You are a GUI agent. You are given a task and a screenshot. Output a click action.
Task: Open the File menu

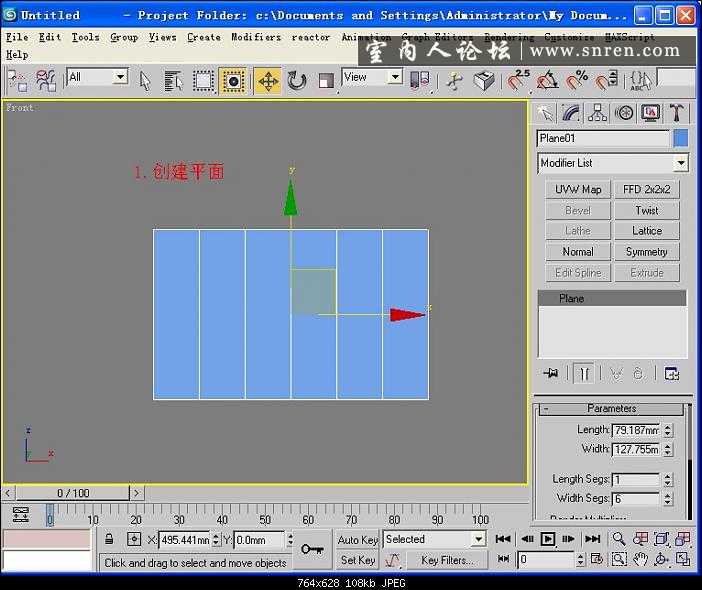click(x=17, y=37)
